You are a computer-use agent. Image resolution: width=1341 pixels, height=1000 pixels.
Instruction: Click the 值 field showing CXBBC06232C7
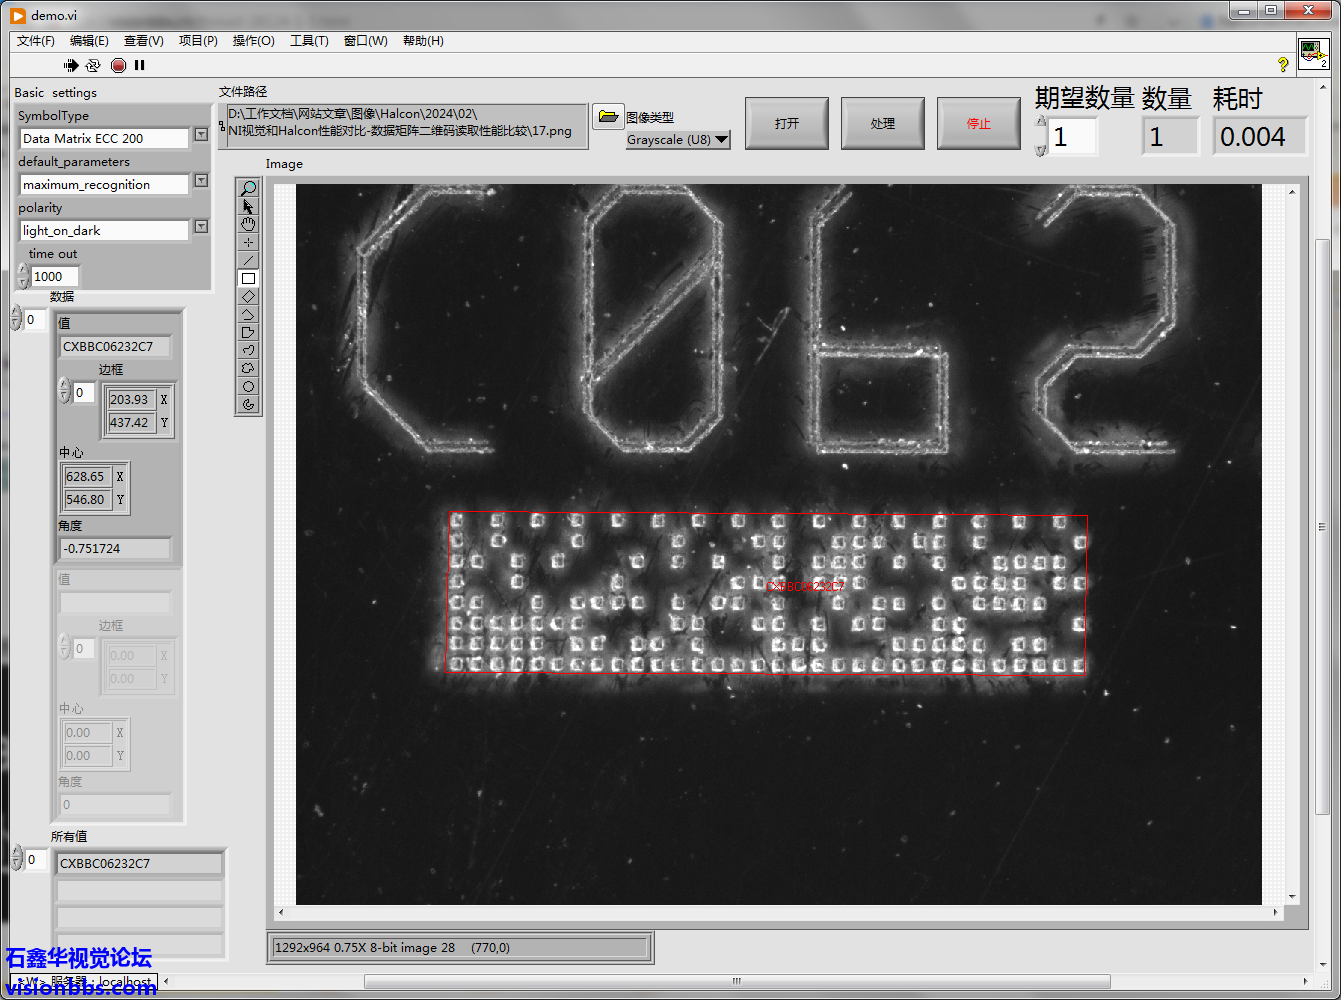(x=115, y=346)
